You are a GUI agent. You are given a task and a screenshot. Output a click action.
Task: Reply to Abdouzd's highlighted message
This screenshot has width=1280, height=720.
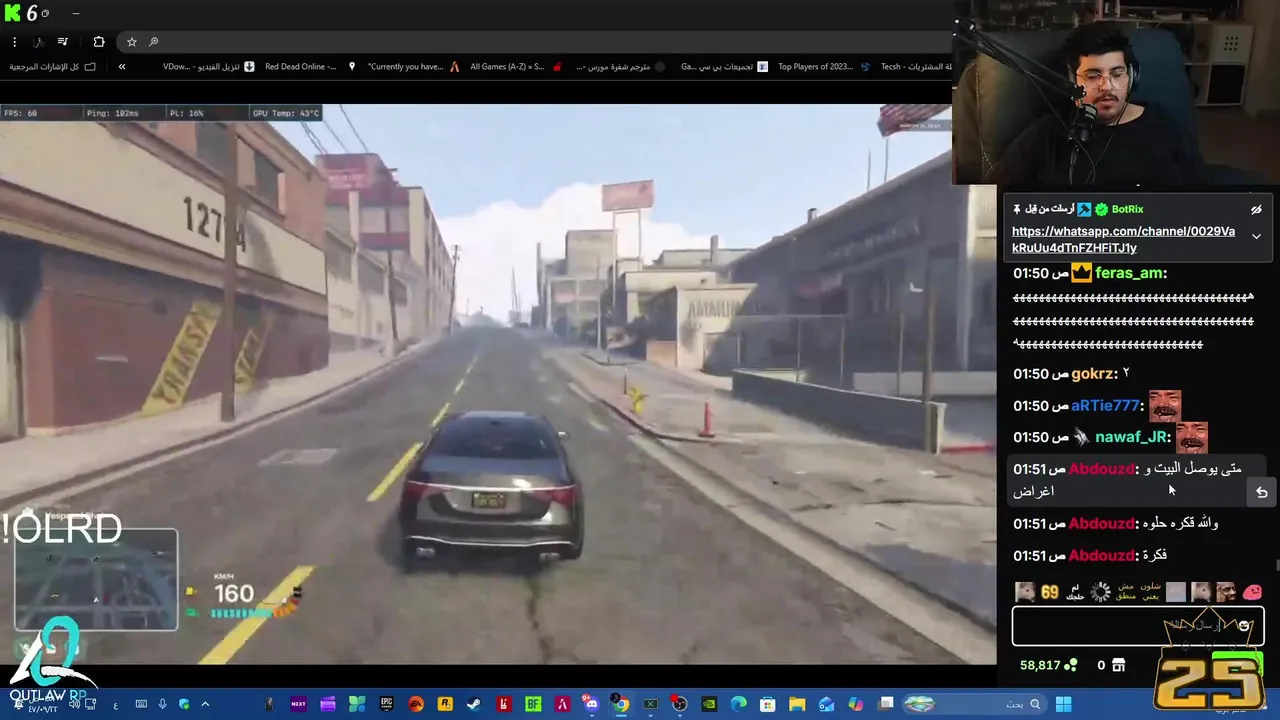(1261, 492)
